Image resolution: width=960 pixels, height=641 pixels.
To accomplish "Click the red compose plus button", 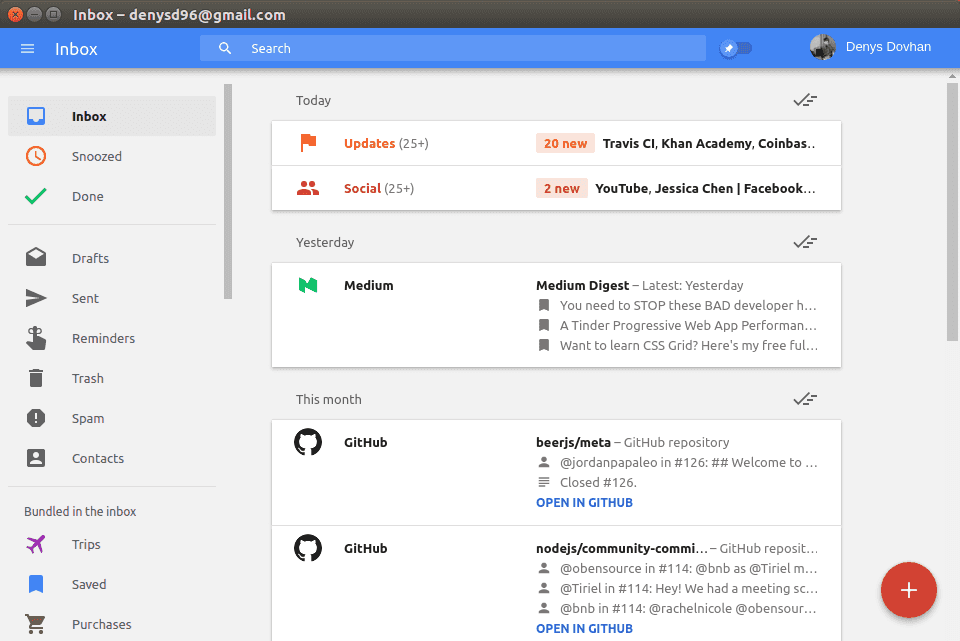I will point(909,590).
